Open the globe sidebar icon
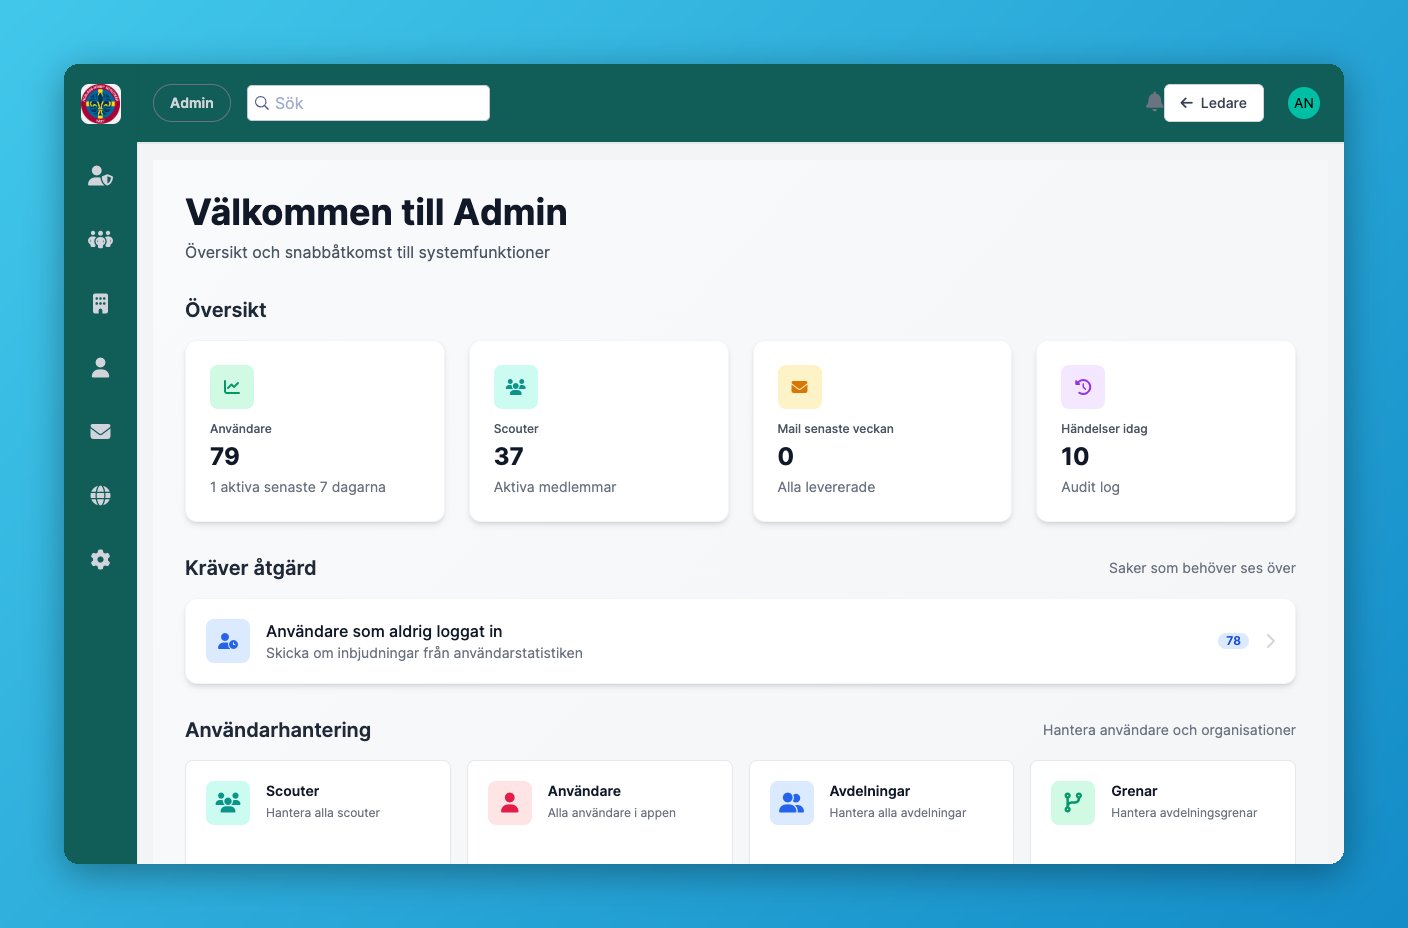 click(101, 496)
